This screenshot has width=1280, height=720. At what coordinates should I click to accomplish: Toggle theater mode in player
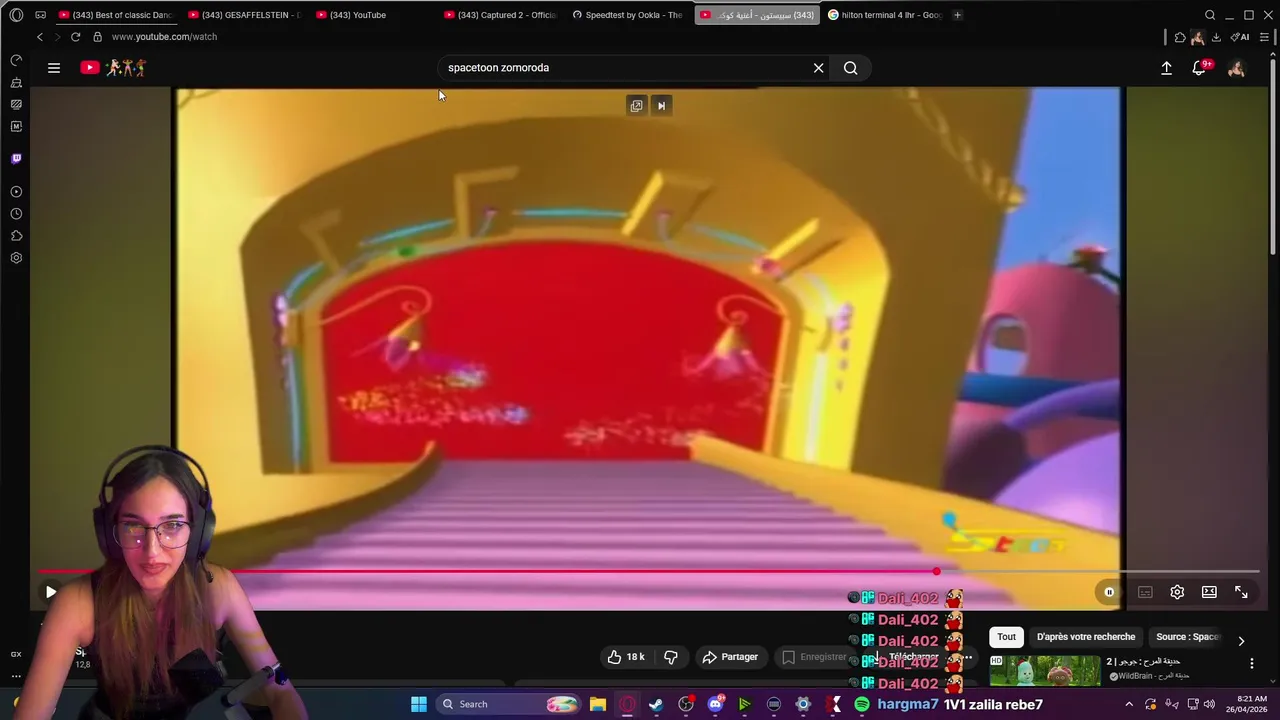(1209, 592)
